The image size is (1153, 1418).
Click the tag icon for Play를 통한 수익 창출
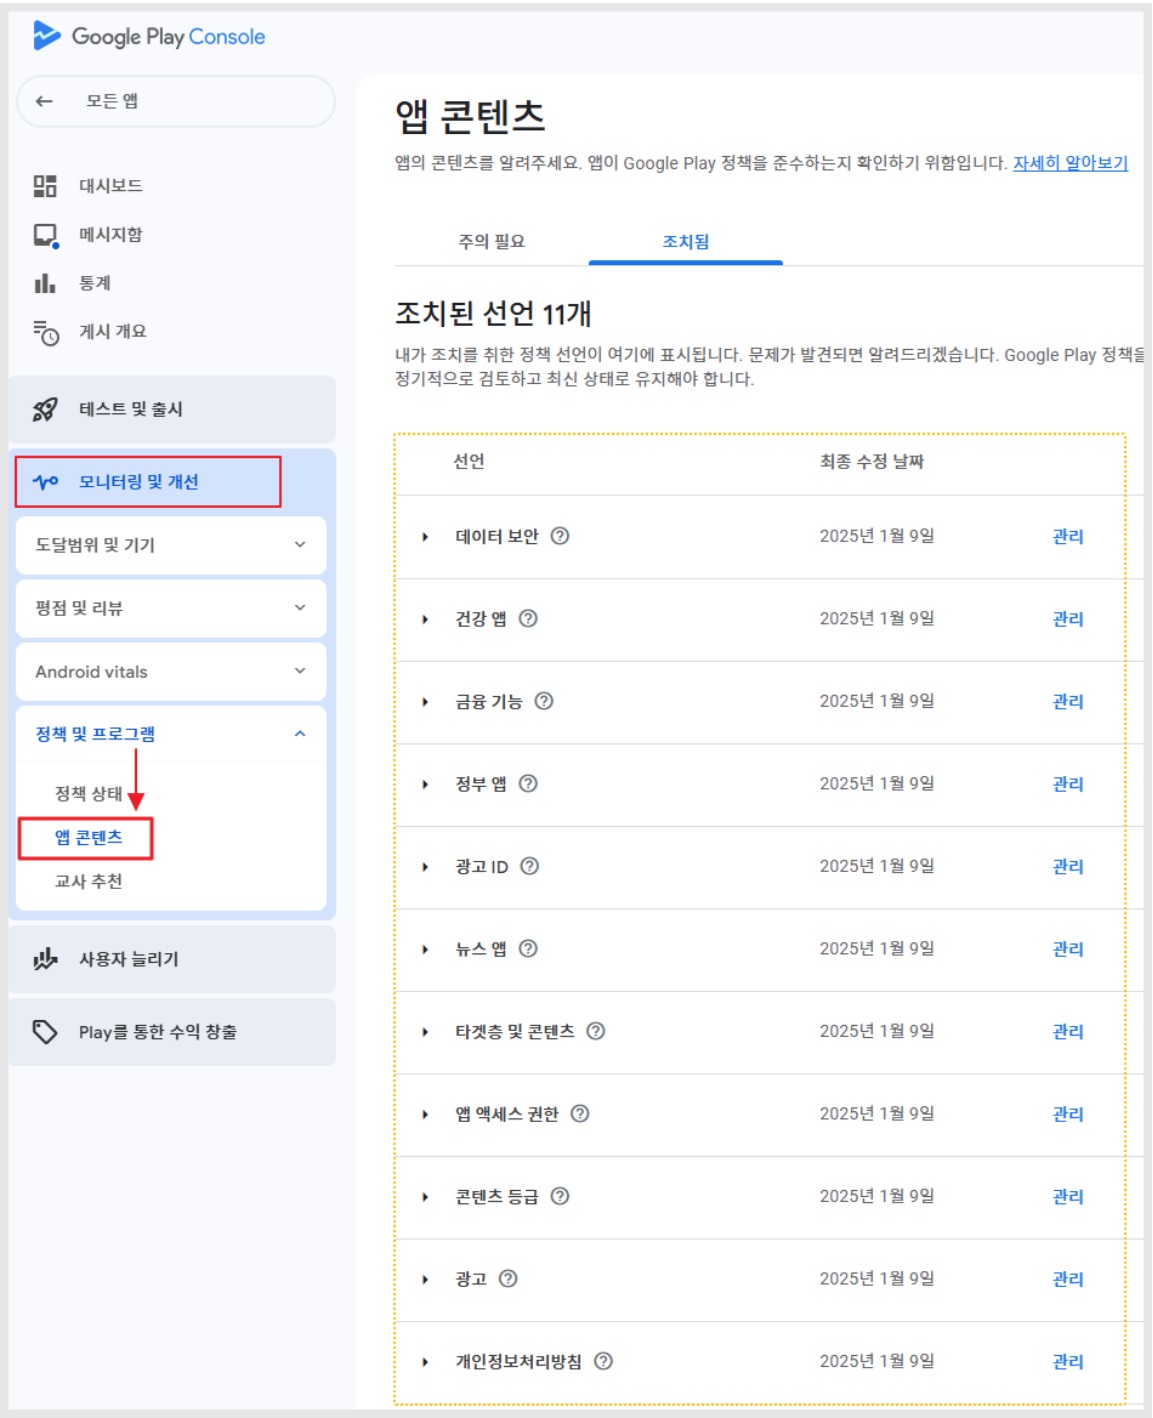[45, 1031]
